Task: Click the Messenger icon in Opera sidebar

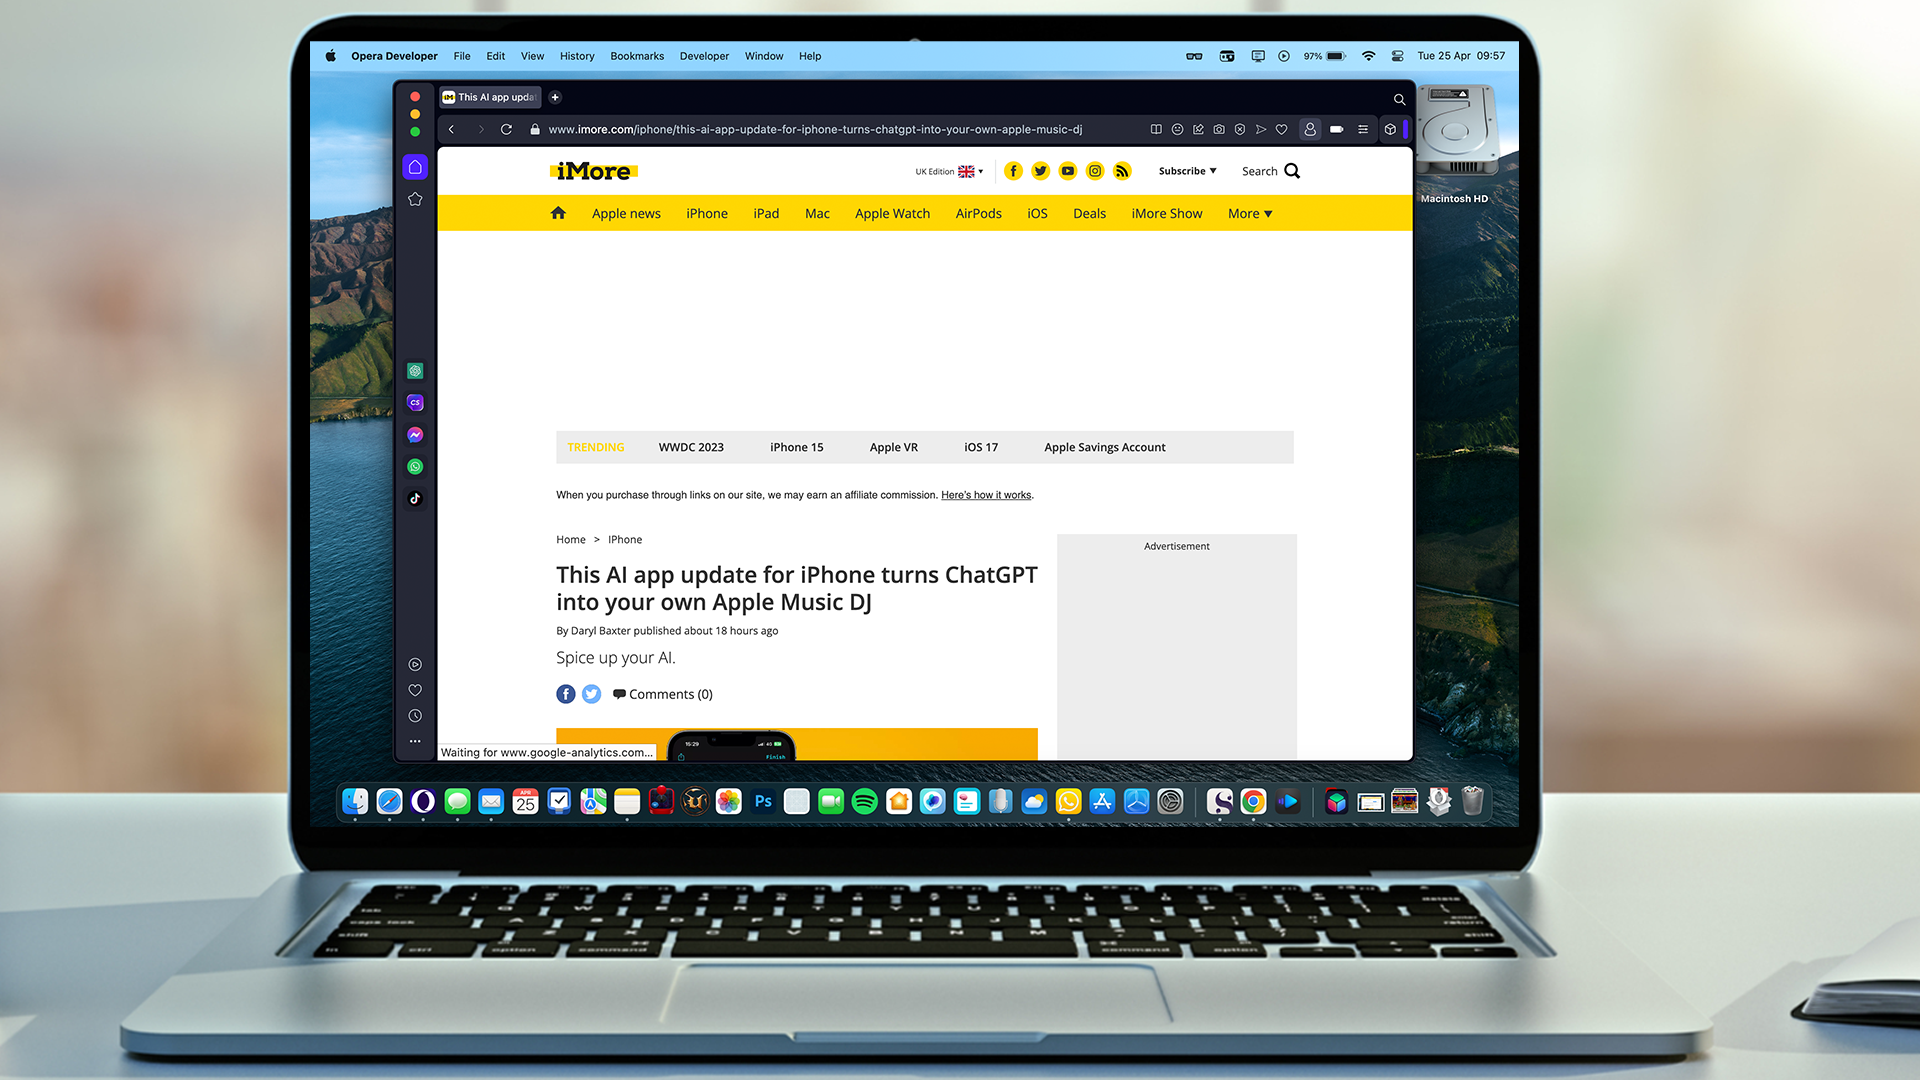Action: (417, 435)
